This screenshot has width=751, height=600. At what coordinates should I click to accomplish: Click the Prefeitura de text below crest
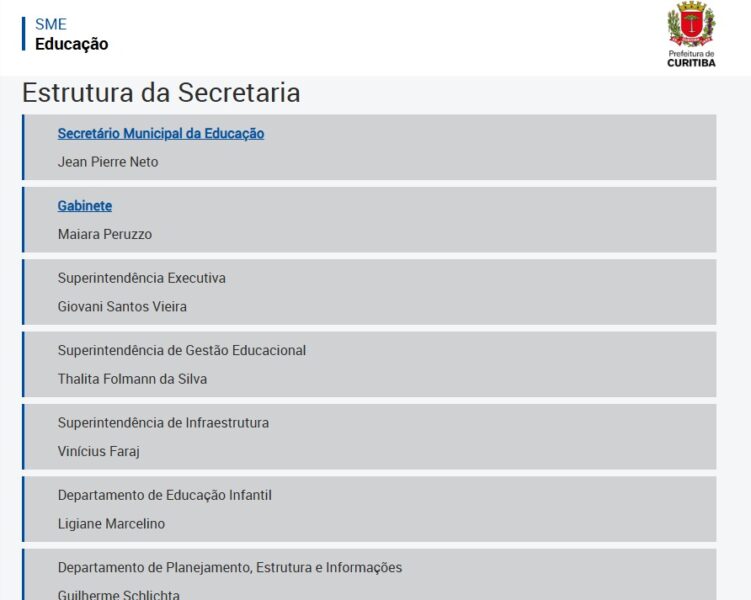click(691, 53)
